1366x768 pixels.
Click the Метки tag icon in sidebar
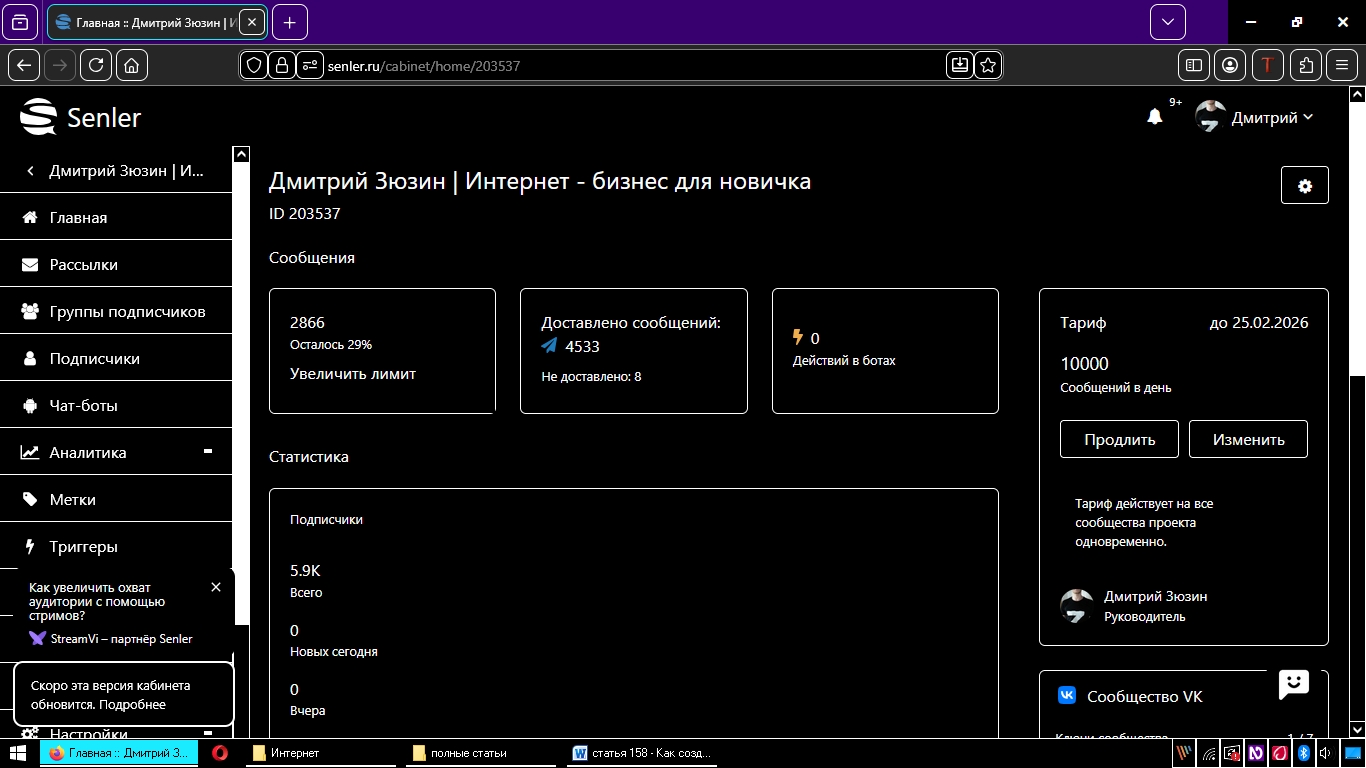[x=30, y=499]
